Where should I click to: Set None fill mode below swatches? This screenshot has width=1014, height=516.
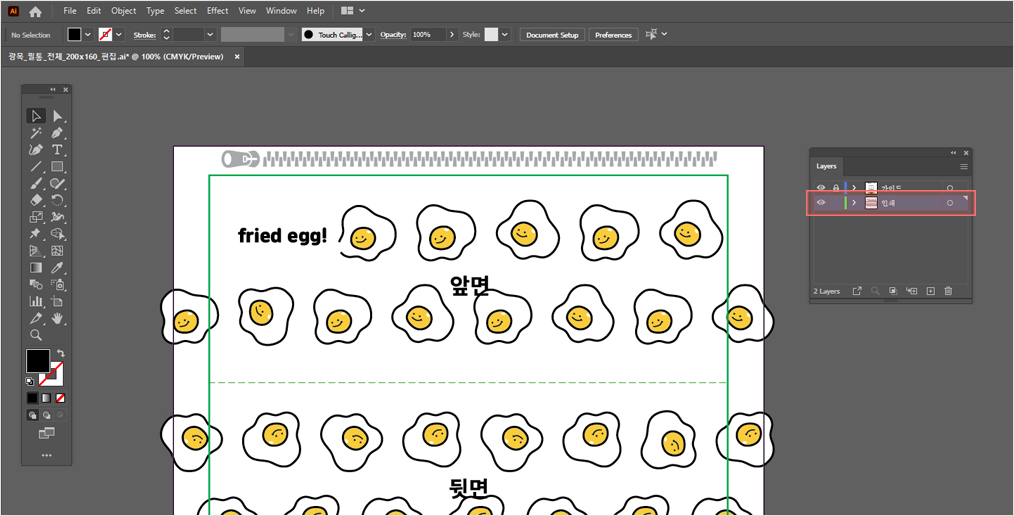[x=60, y=398]
